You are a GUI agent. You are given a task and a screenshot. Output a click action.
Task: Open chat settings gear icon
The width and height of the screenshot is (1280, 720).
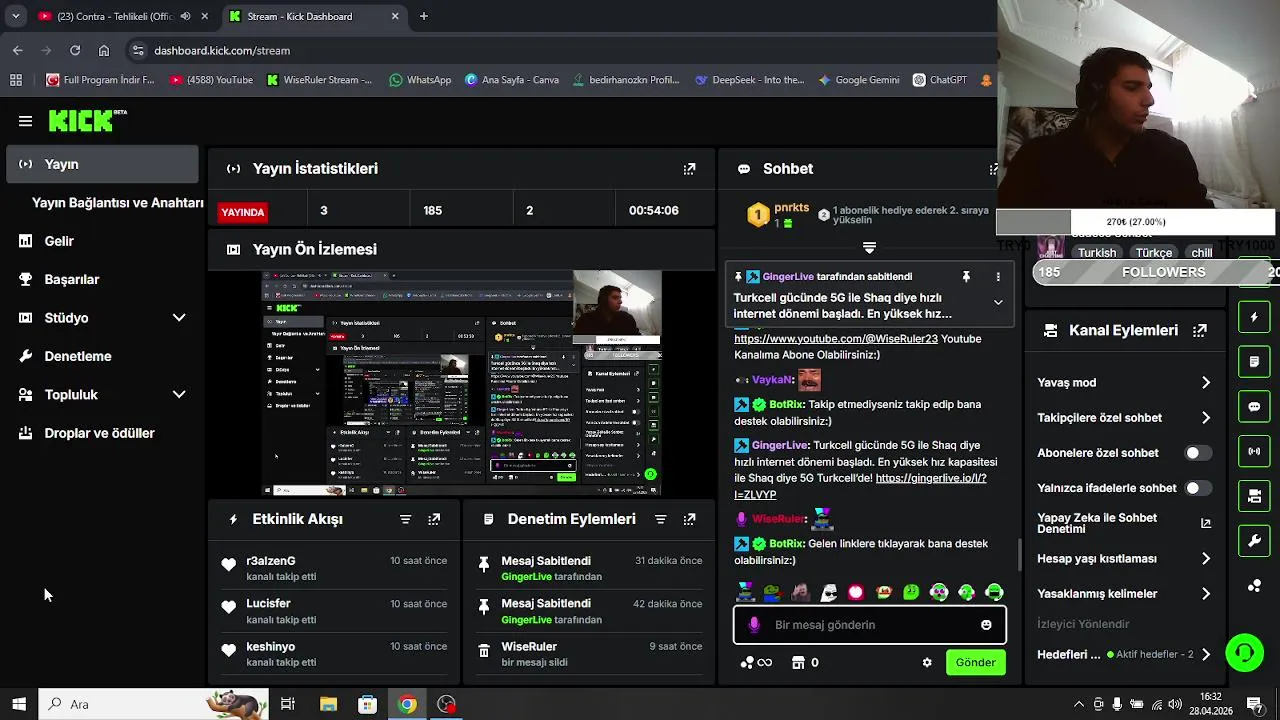(x=927, y=662)
